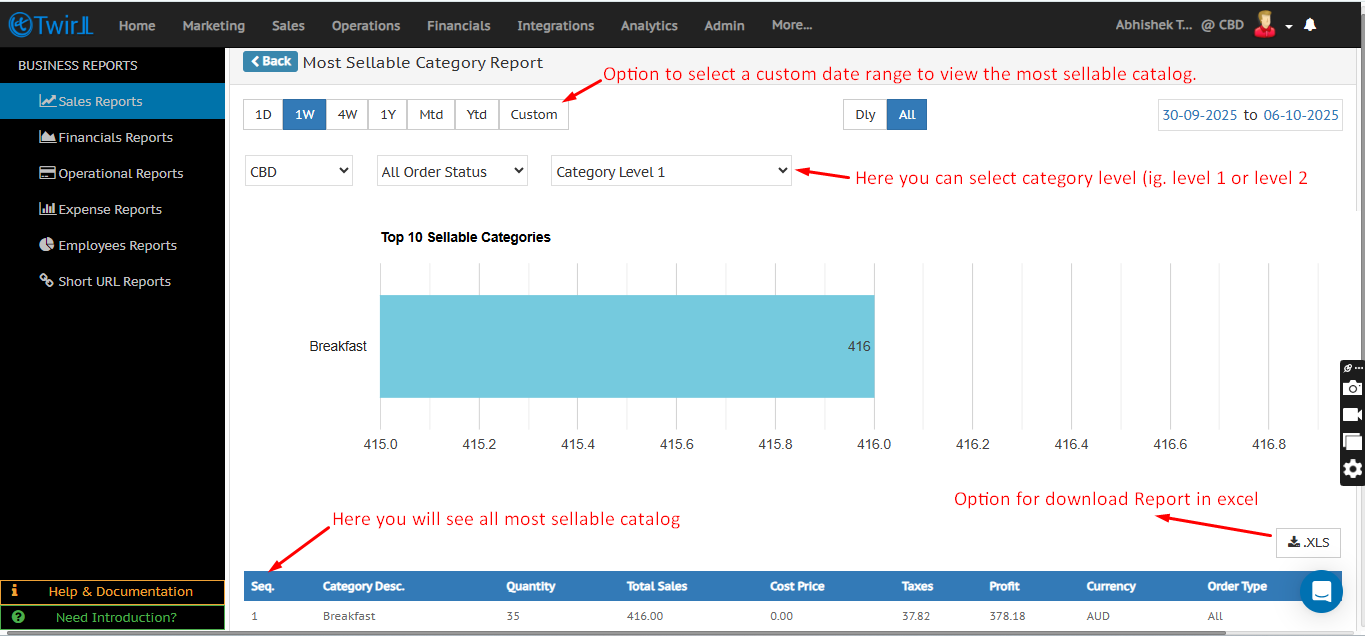Click the notification bell icon
The image size is (1365, 636).
tap(1310, 25)
